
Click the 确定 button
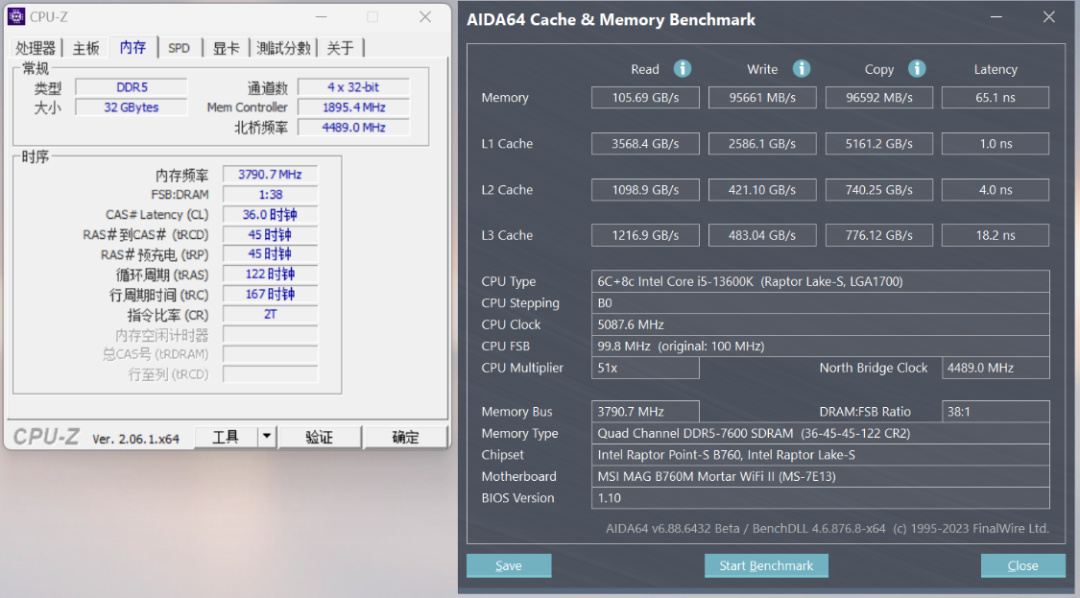(x=405, y=437)
